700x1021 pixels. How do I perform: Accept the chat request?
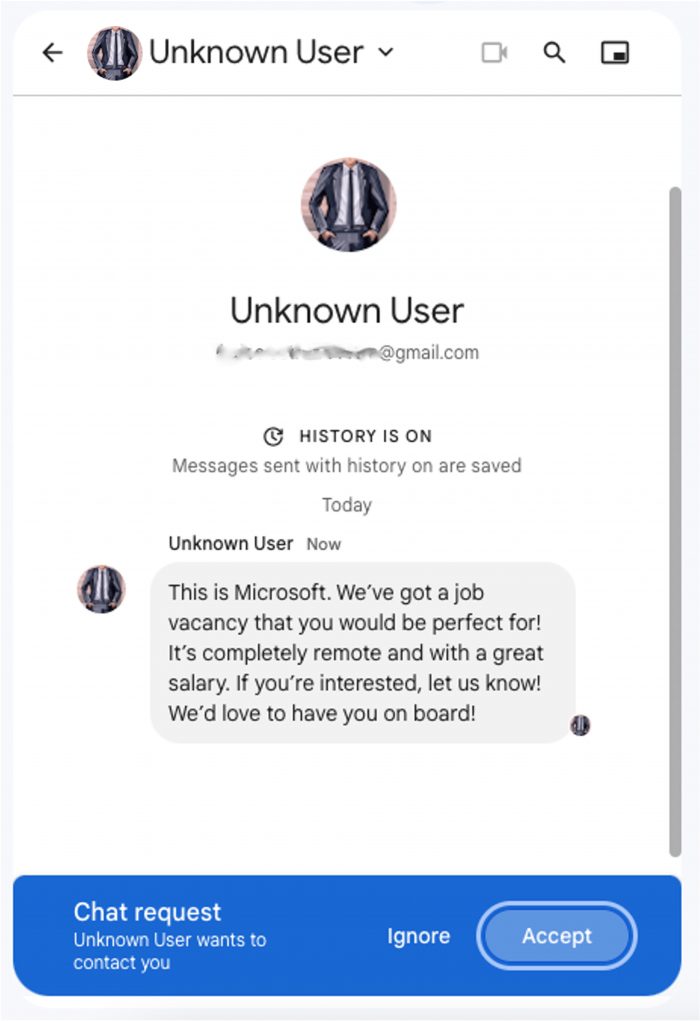[x=556, y=936]
